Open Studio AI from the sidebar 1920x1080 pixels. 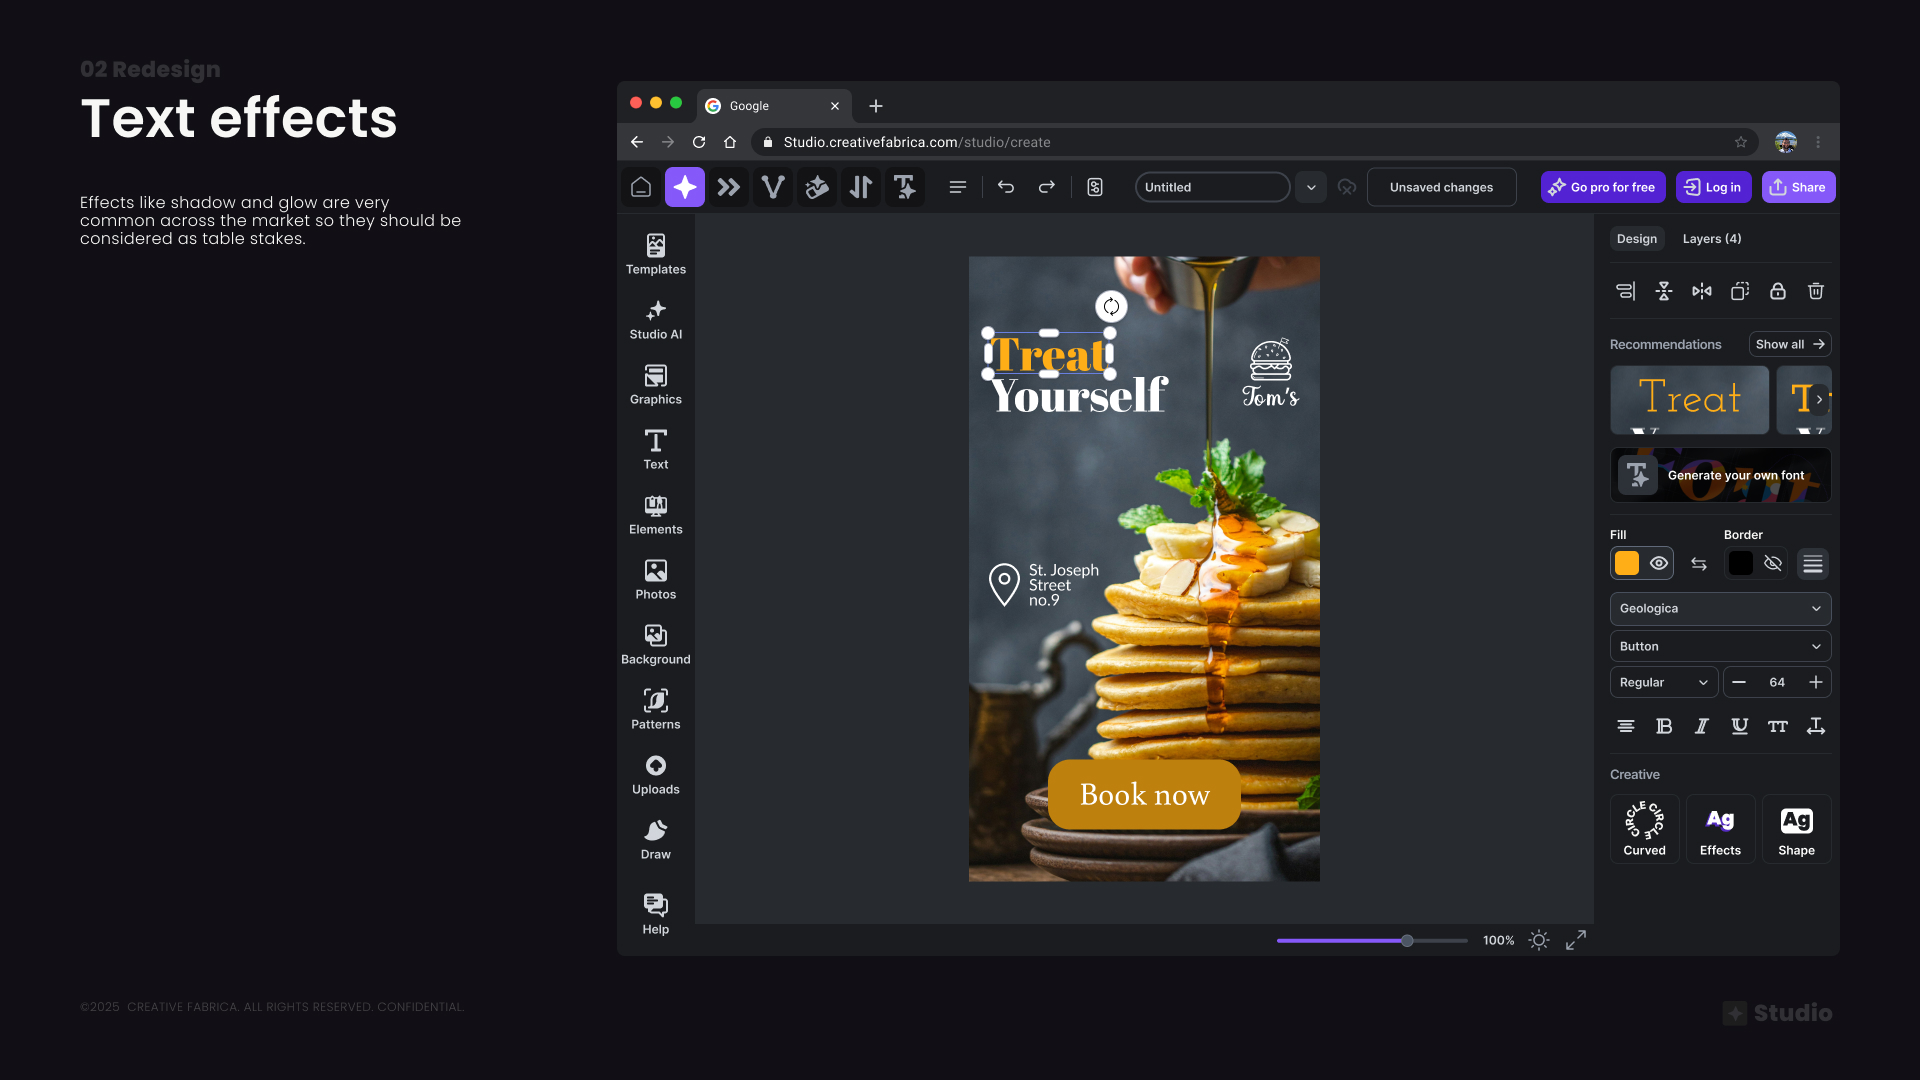tap(655, 319)
